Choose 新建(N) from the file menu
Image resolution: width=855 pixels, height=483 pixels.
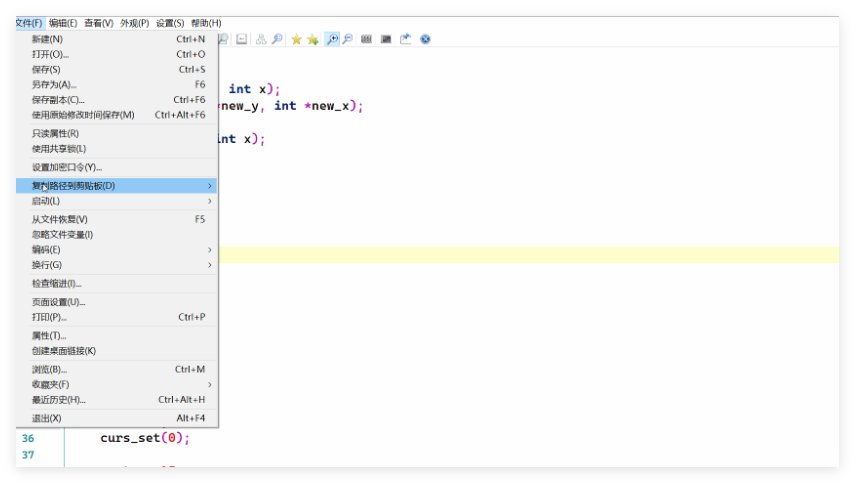(x=117, y=39)
